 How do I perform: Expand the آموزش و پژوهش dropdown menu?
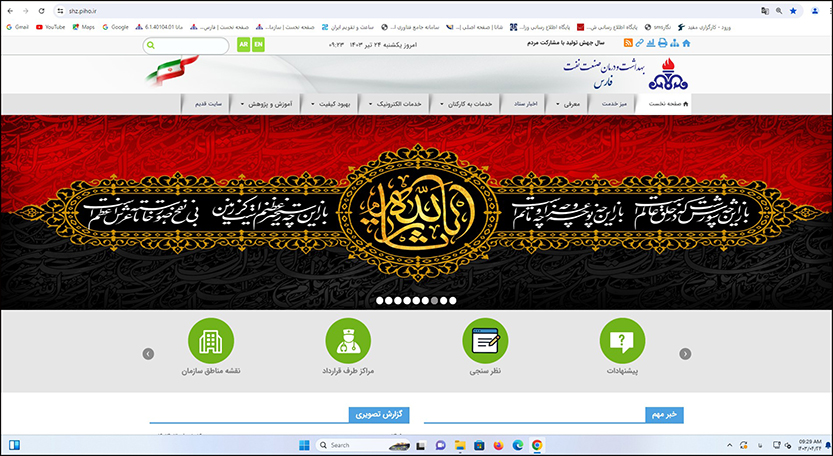[266, 104]
